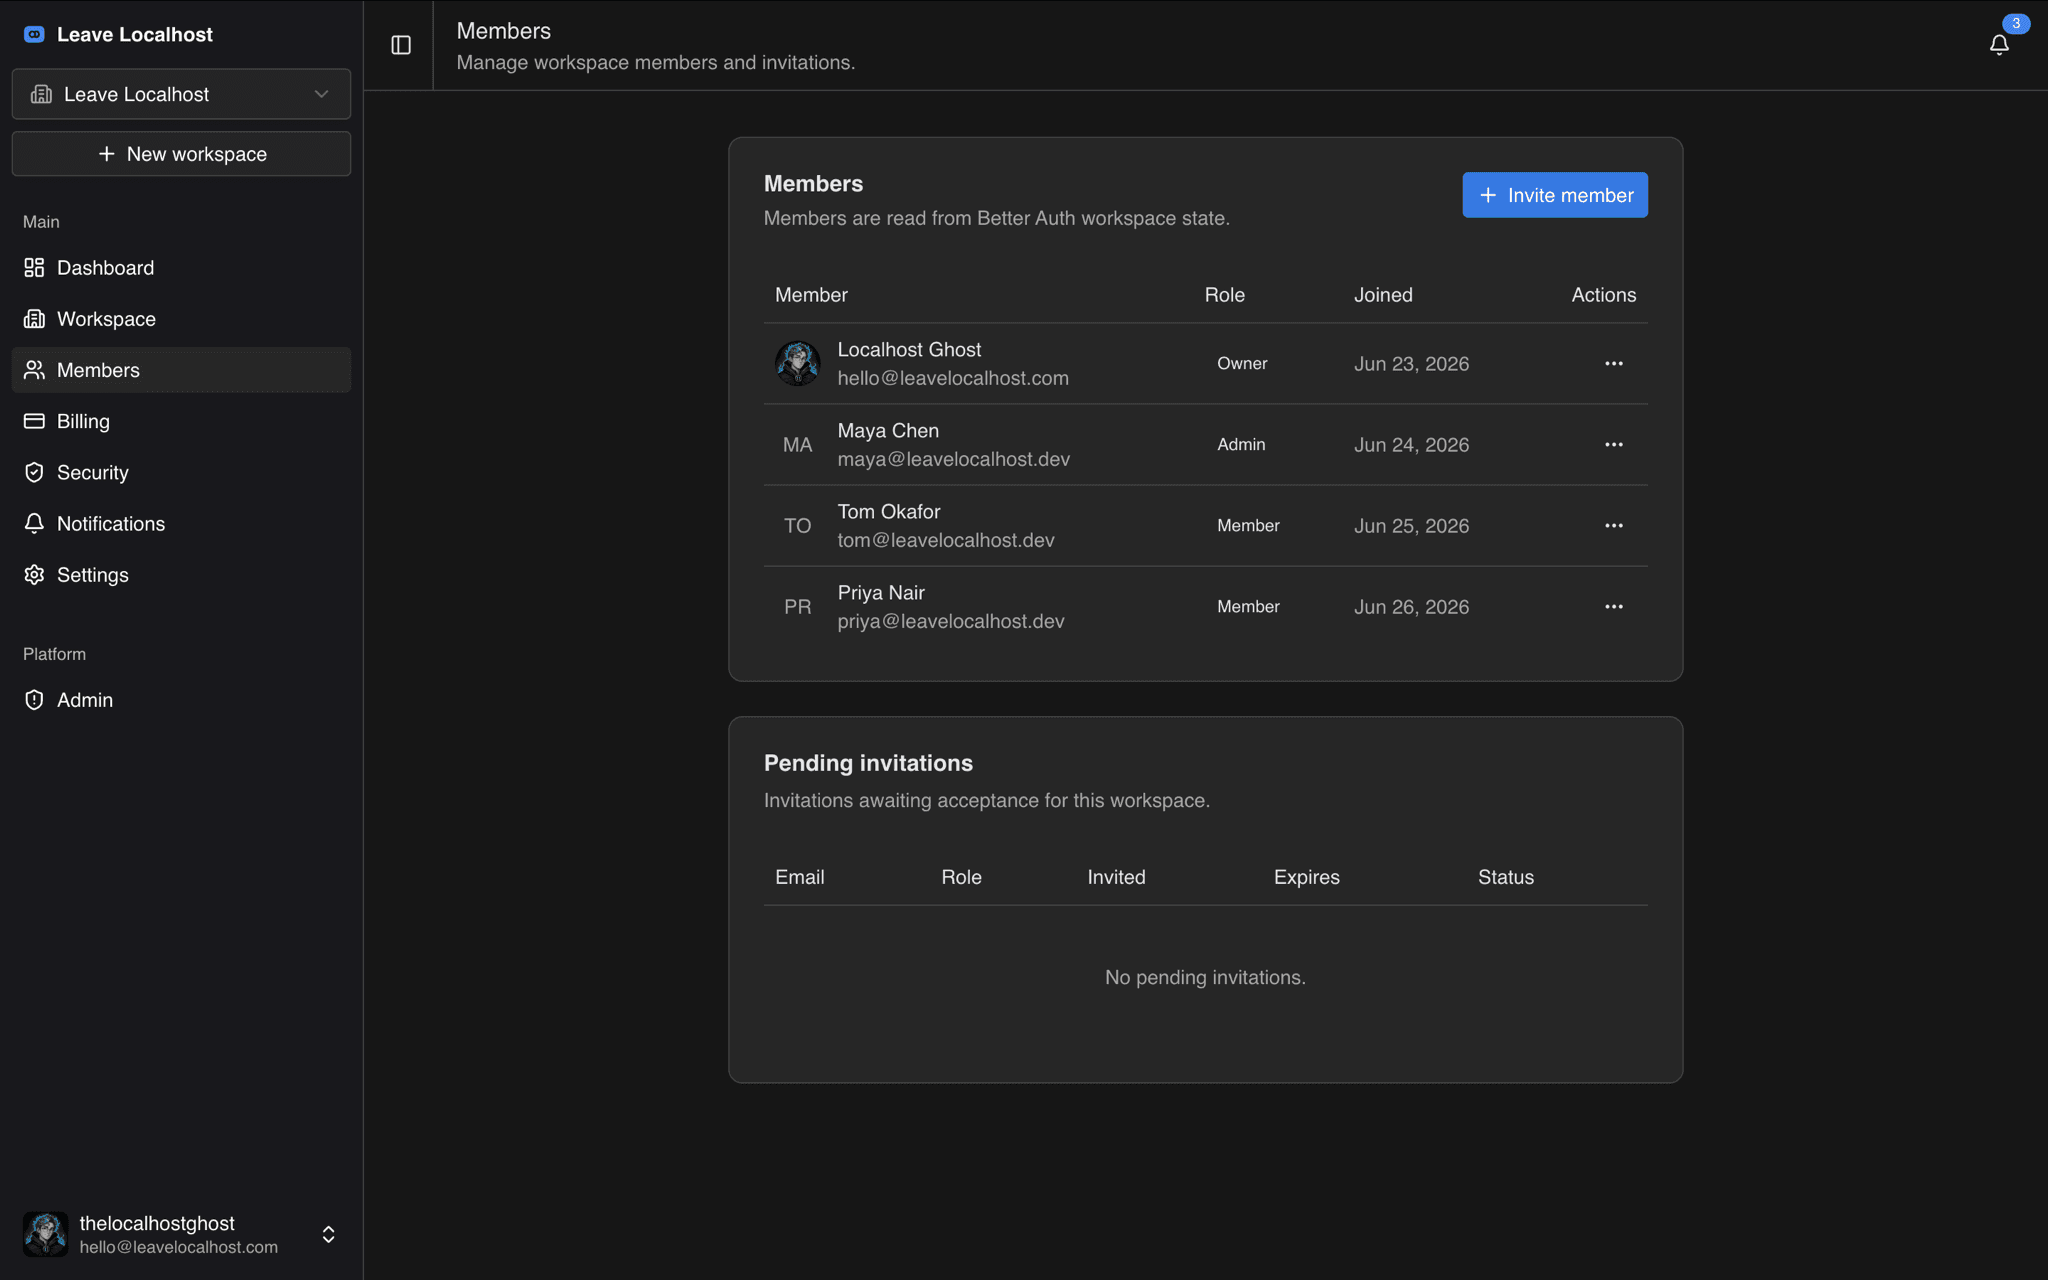Toggle the sidebar panel icon
The height and width of the screenshot is (1280, 2048).
coord(401,45)
